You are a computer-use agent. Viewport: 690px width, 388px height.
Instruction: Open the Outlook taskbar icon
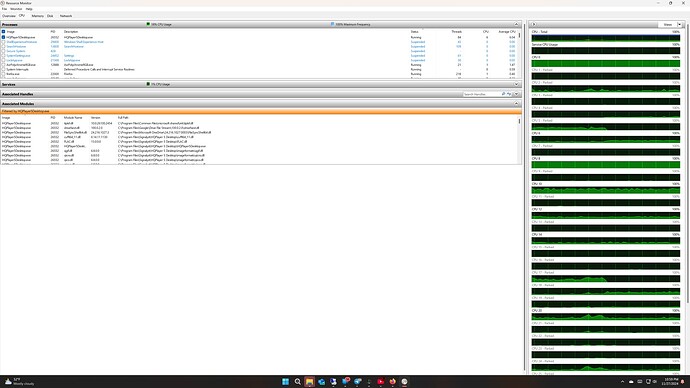click(x=321, y=381)
